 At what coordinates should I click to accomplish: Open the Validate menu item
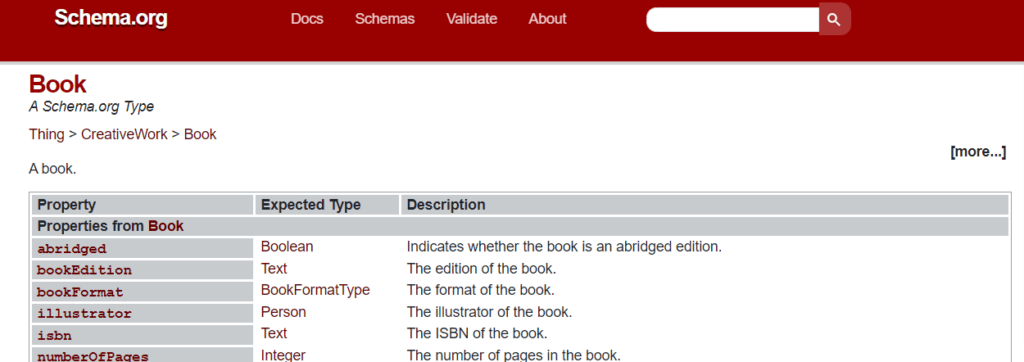(x=472, y=19)
